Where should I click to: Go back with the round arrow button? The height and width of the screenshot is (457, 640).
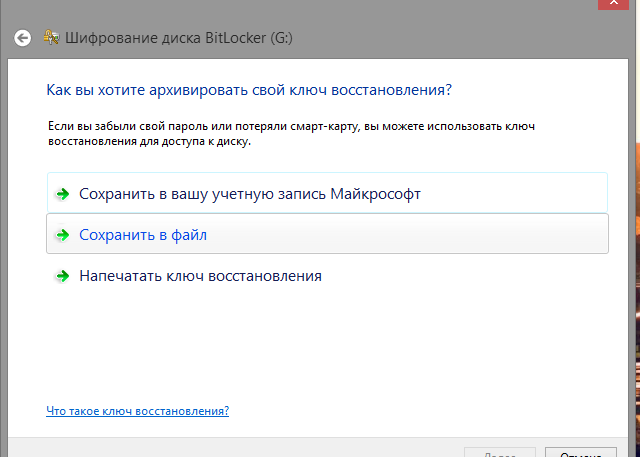pos(22,38)
